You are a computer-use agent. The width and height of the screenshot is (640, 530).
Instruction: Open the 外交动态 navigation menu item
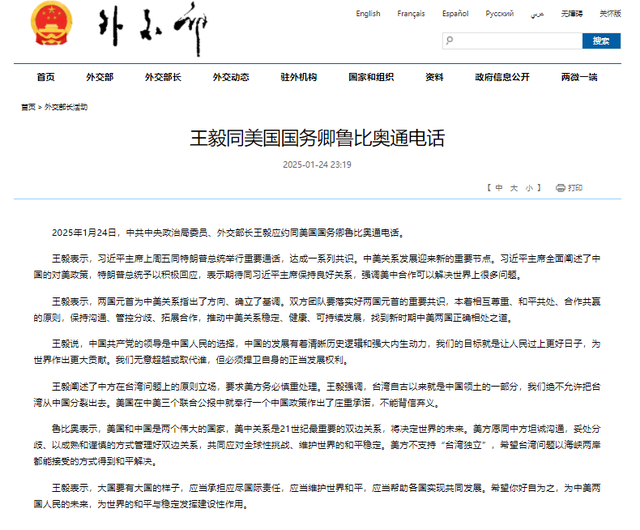coord(231,77)
